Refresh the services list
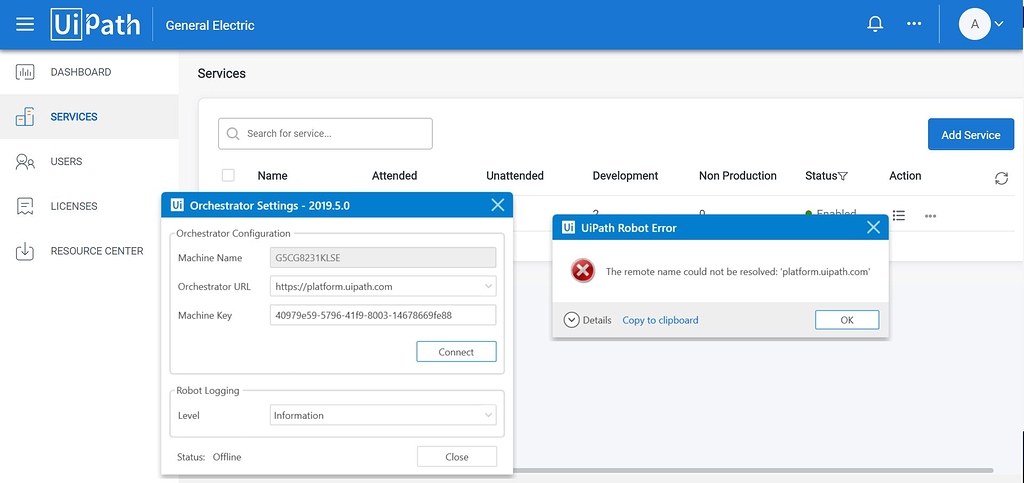 click(1001, 178)
